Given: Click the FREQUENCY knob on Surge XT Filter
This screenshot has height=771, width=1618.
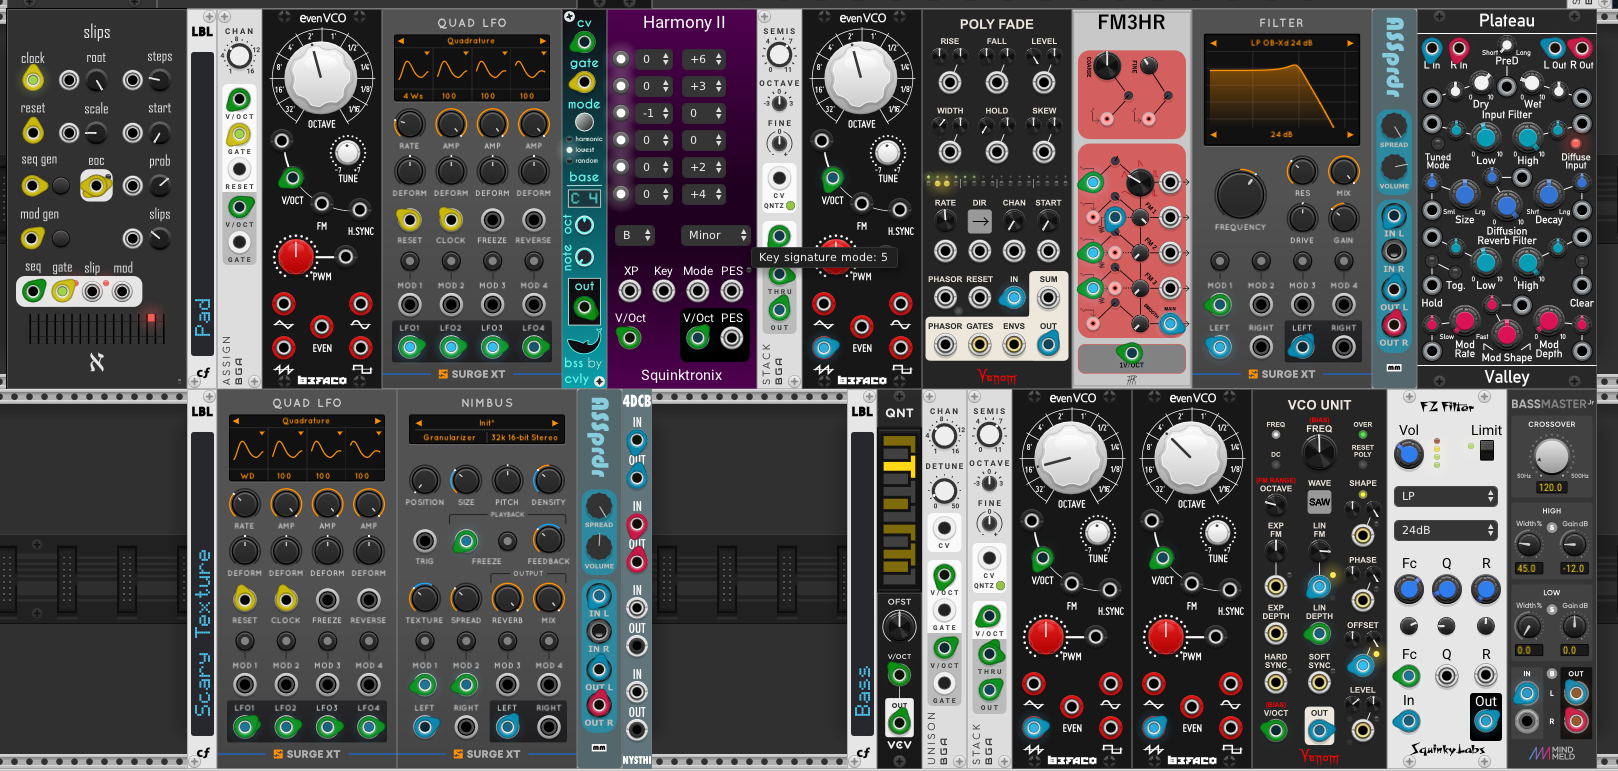Looking at the screenshot, I should [x=1240, y=194].
